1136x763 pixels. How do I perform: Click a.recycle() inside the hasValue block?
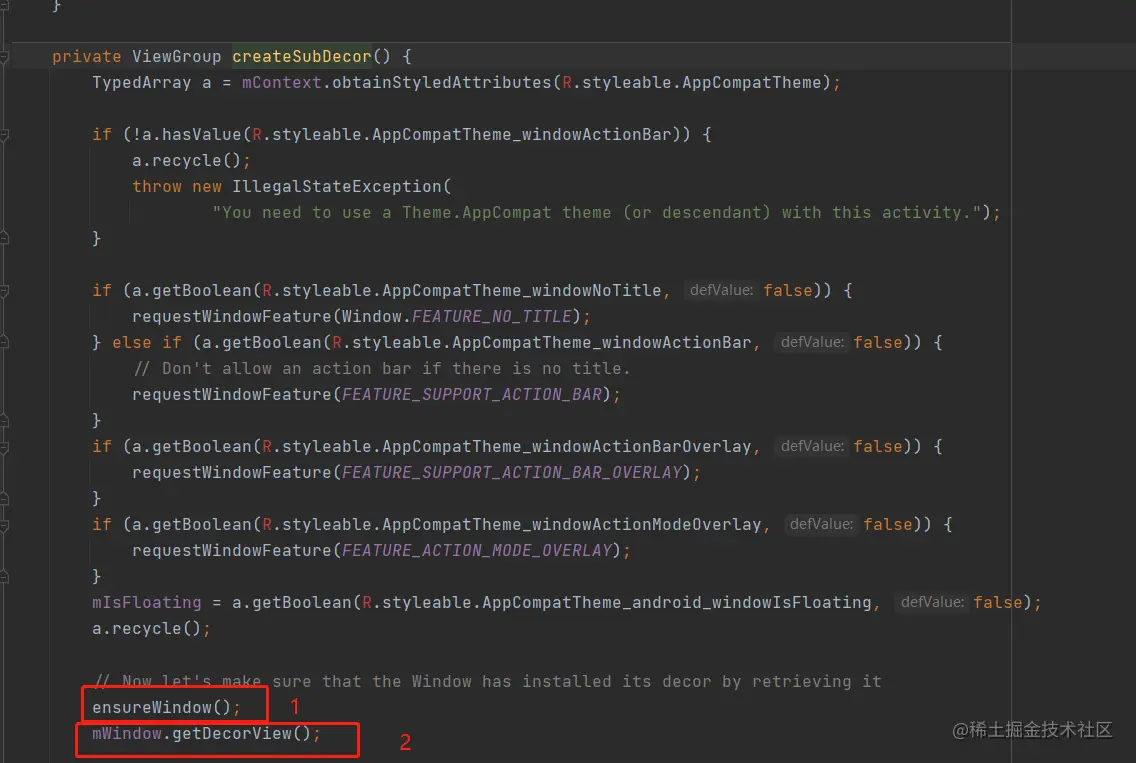point(186,161)
